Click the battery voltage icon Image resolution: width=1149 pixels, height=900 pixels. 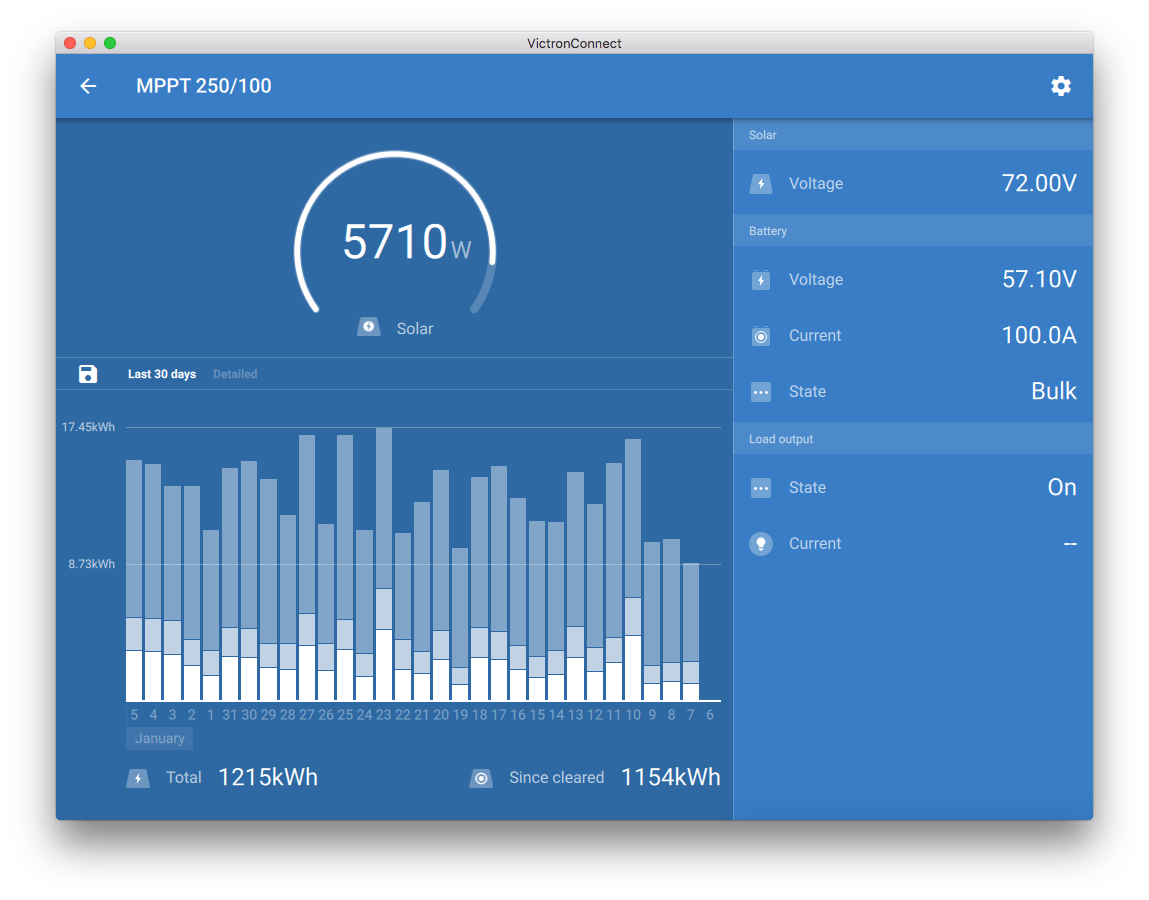pos(761,280)
